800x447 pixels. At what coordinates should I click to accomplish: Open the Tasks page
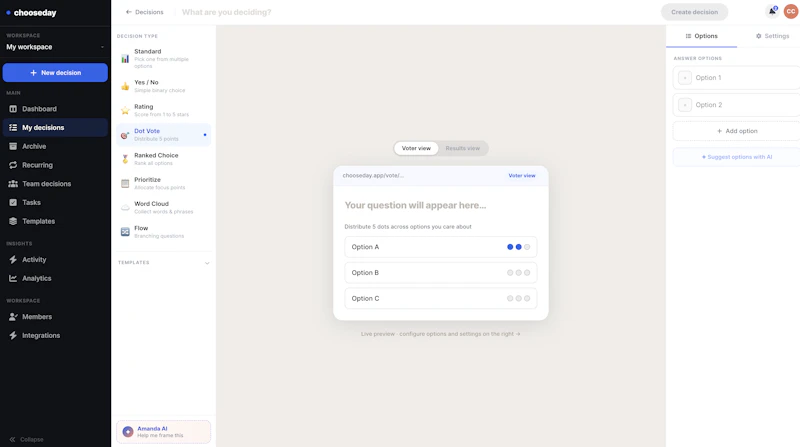pos(55,203)
